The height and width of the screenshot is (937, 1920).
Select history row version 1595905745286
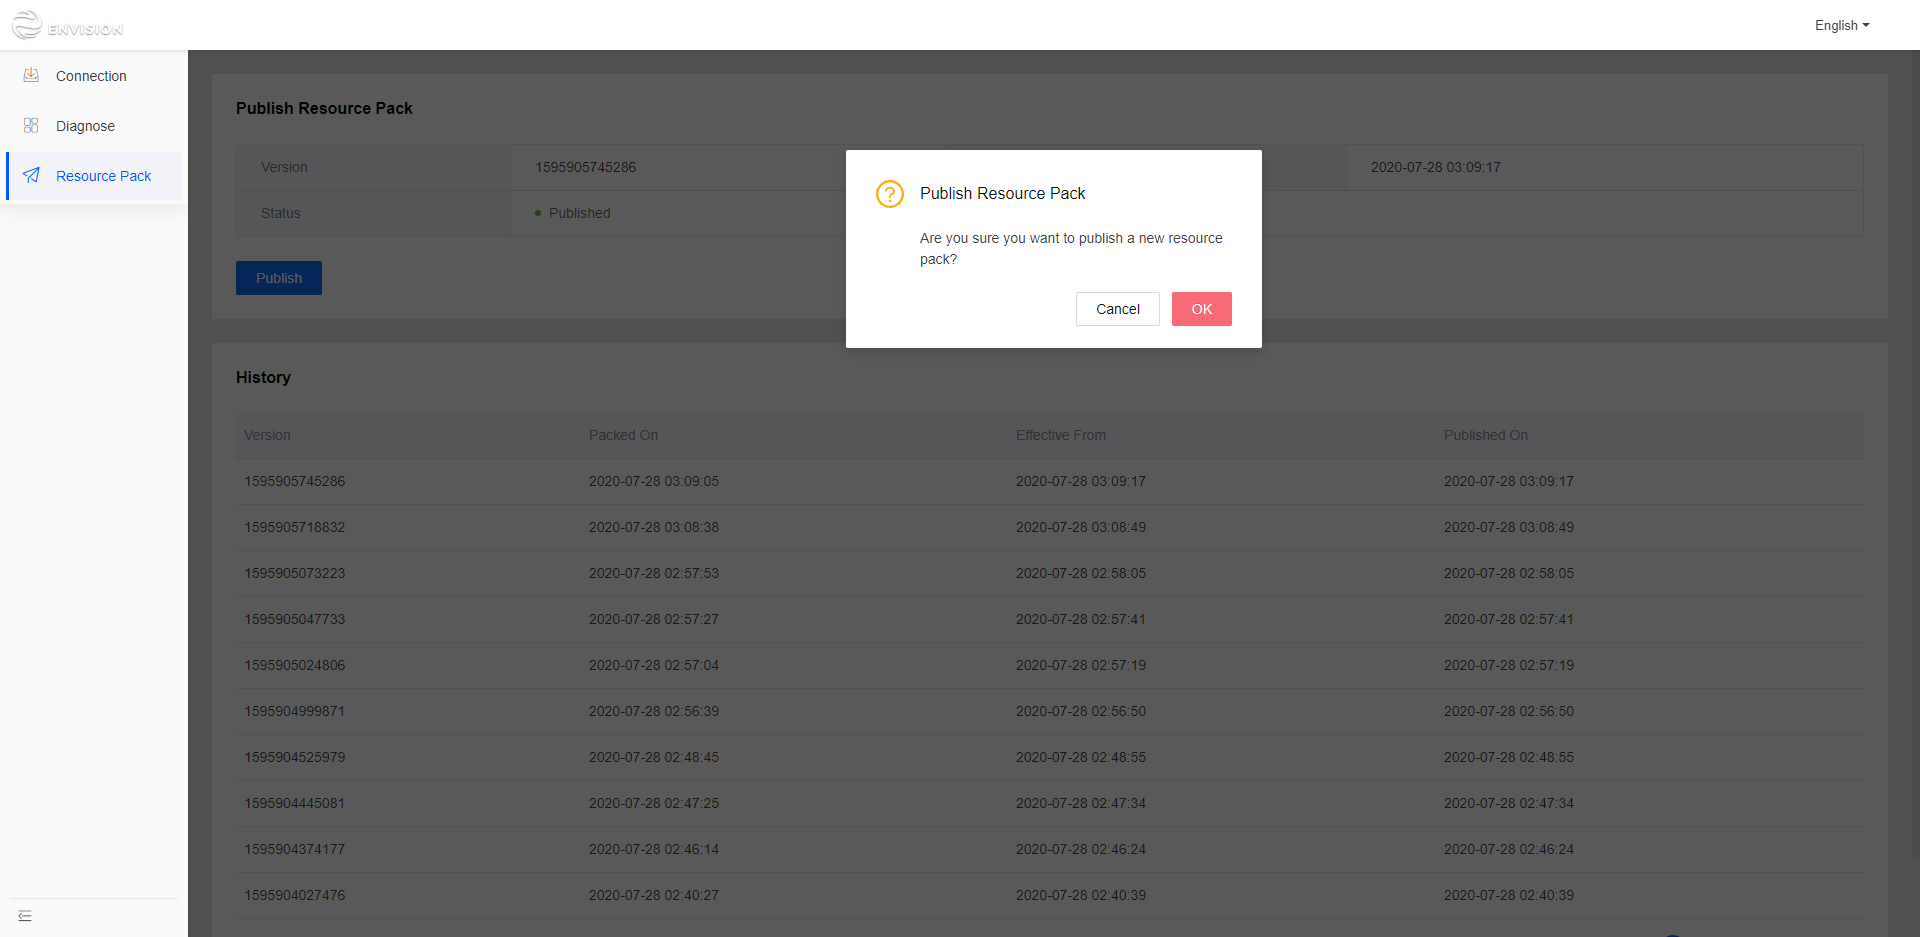click(295, 482)
